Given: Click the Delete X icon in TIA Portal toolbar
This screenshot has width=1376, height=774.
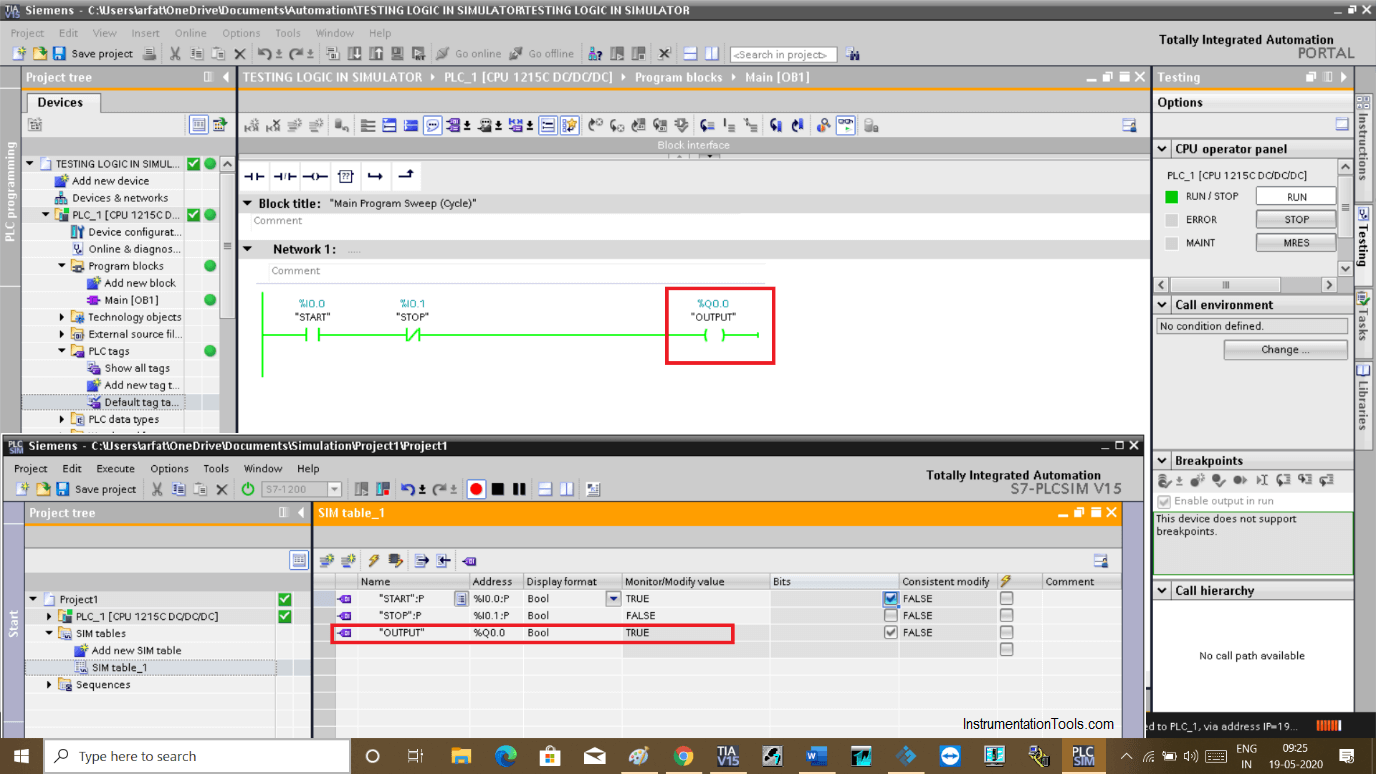Looking at the screenshot, I should click(x=239, y=54).
